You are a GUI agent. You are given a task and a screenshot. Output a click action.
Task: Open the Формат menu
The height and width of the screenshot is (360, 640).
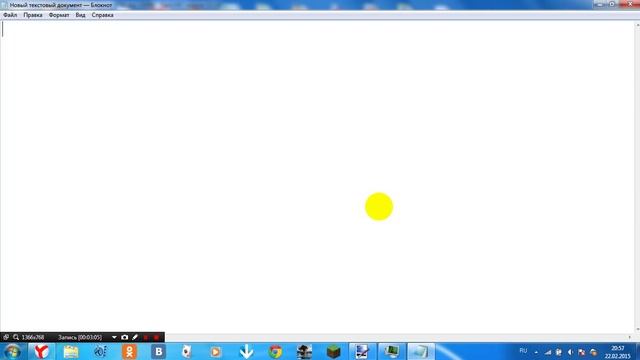click(59, 15)
